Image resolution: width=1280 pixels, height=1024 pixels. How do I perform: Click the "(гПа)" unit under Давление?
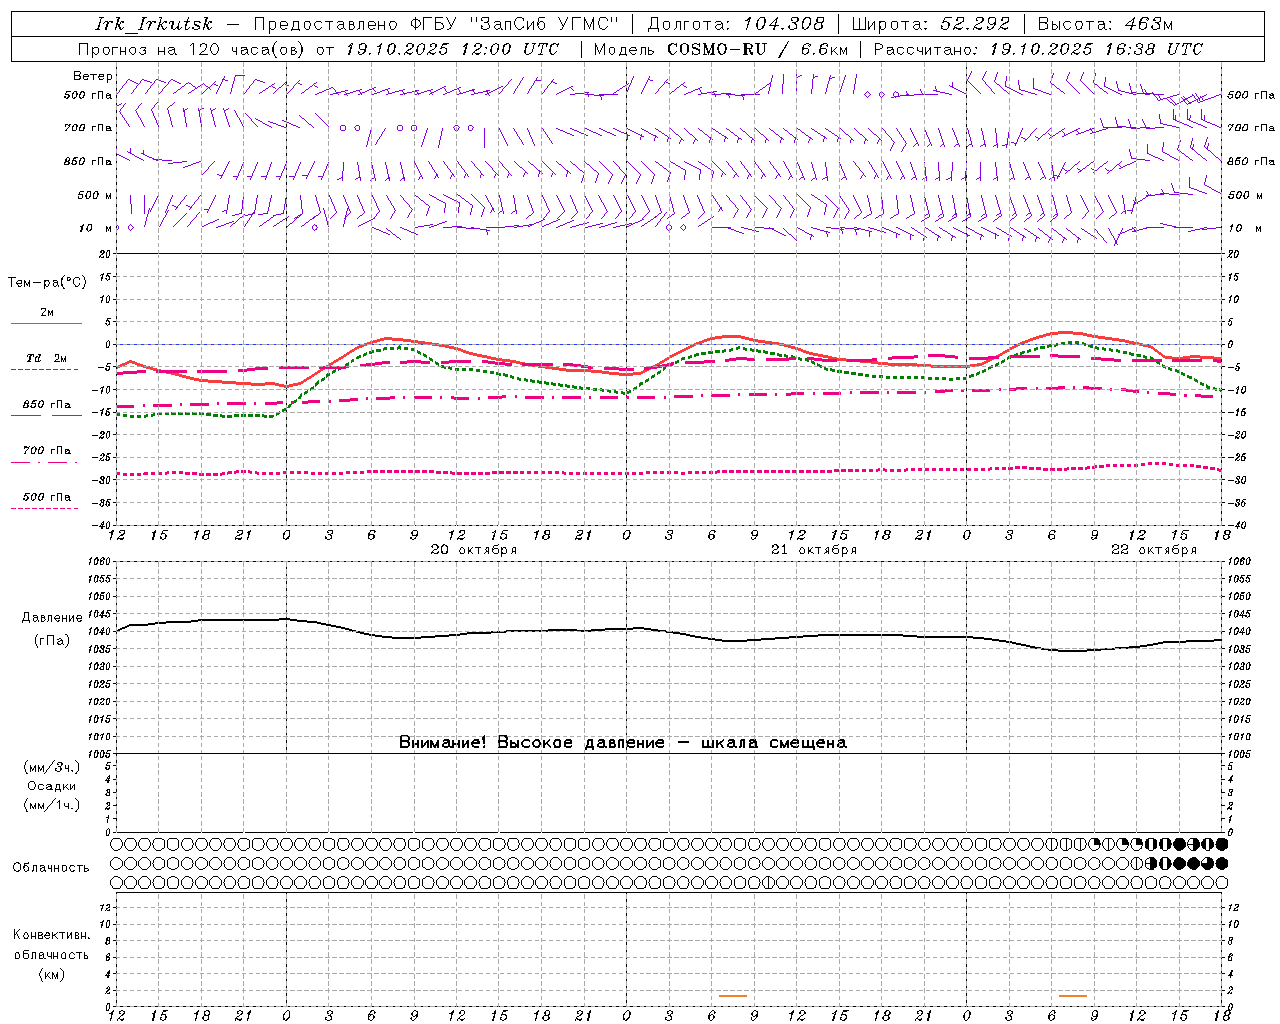pyautogui.click(x=51, y=640)
